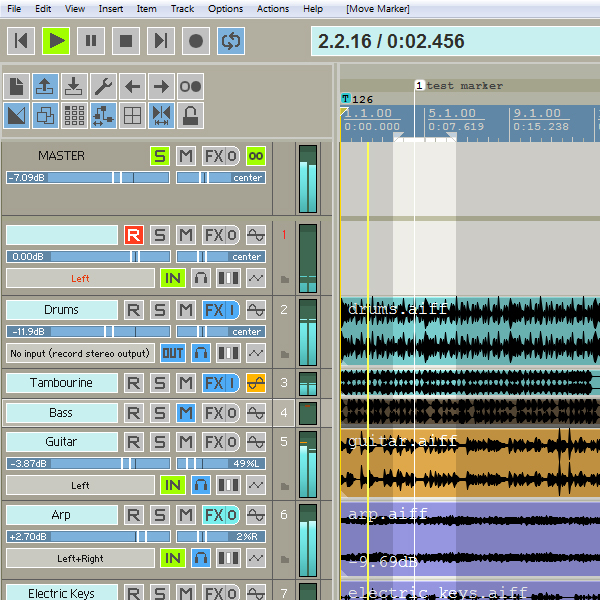The width and height of the screenshot is (600, 600).
Task: Click the transport Record button
Action: (x=195, y=41)
